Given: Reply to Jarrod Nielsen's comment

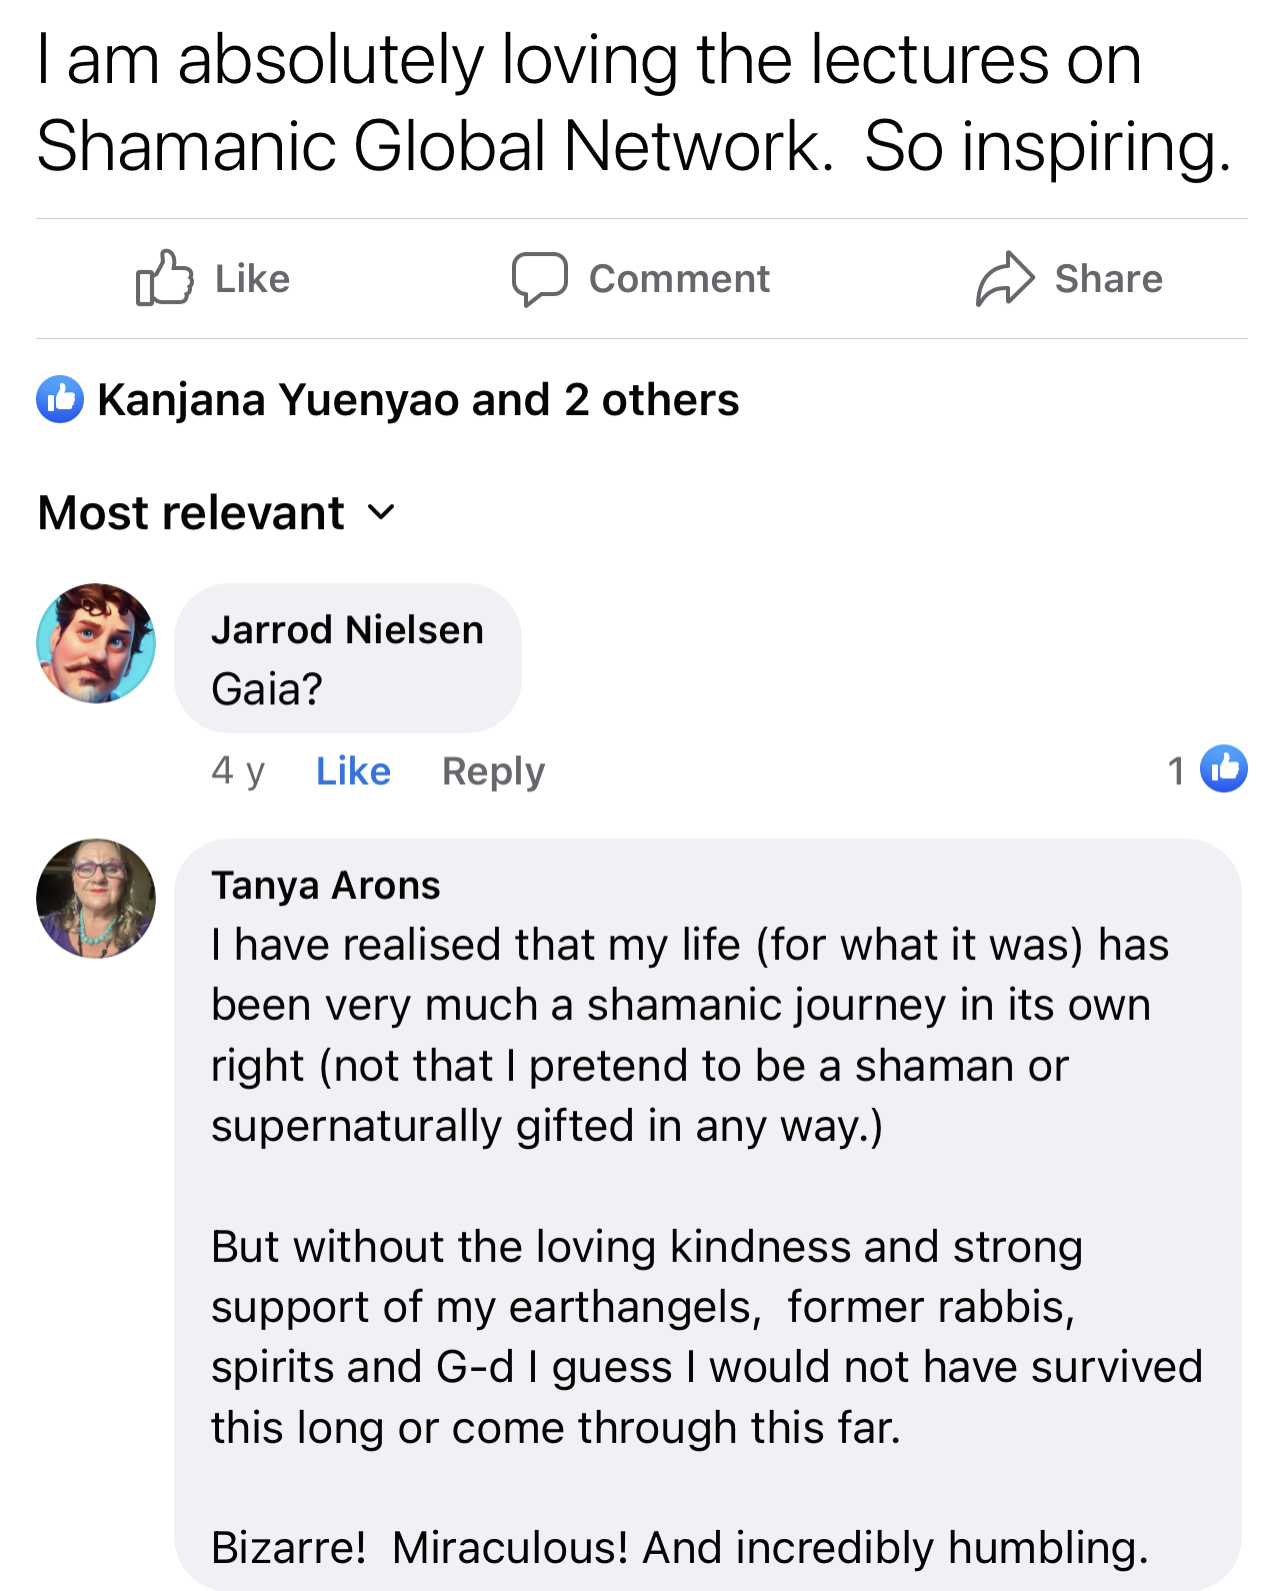Looking at the screenshot, I should tap(494, 771).
